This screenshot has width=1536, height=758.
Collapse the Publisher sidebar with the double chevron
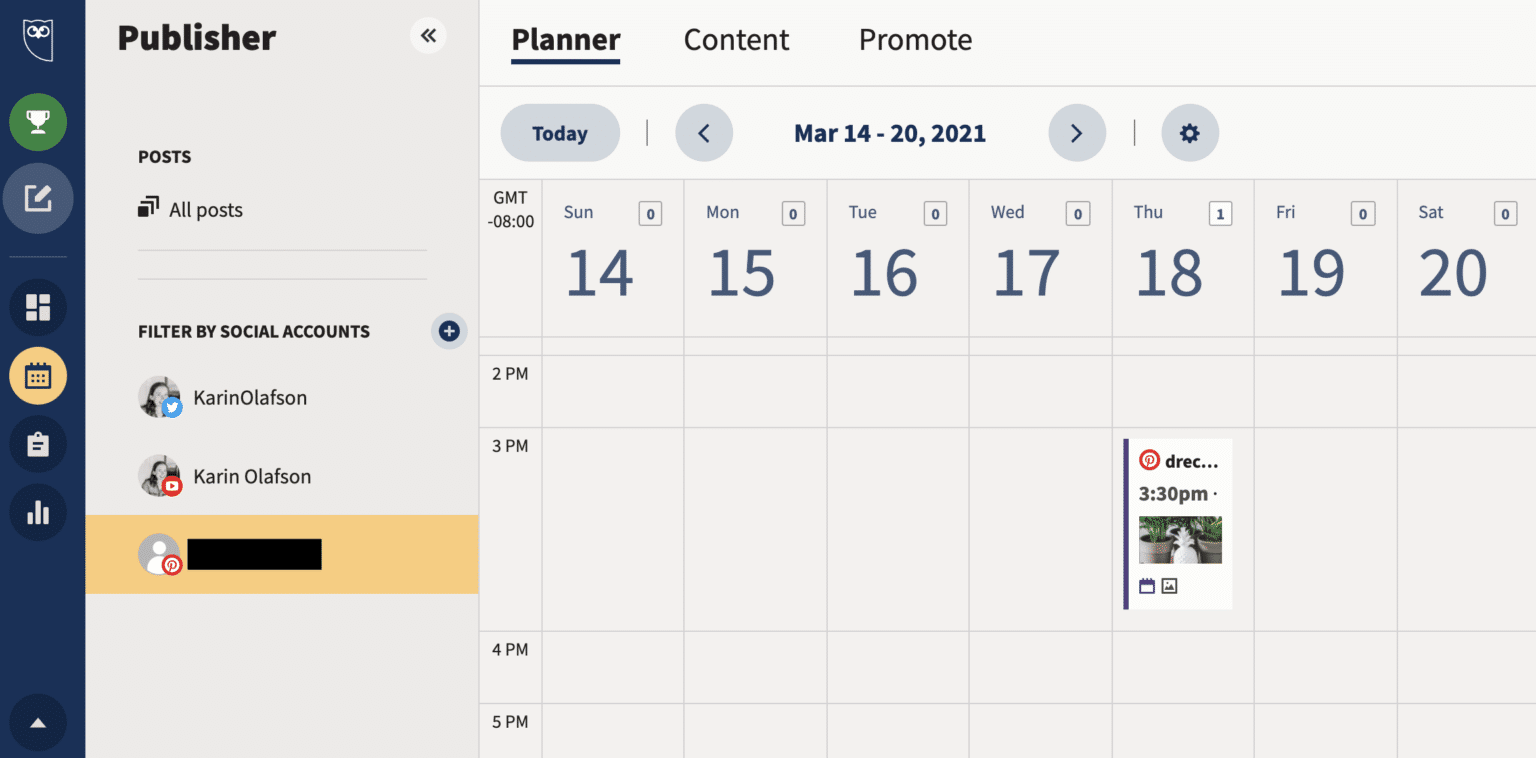click(428, 35)
